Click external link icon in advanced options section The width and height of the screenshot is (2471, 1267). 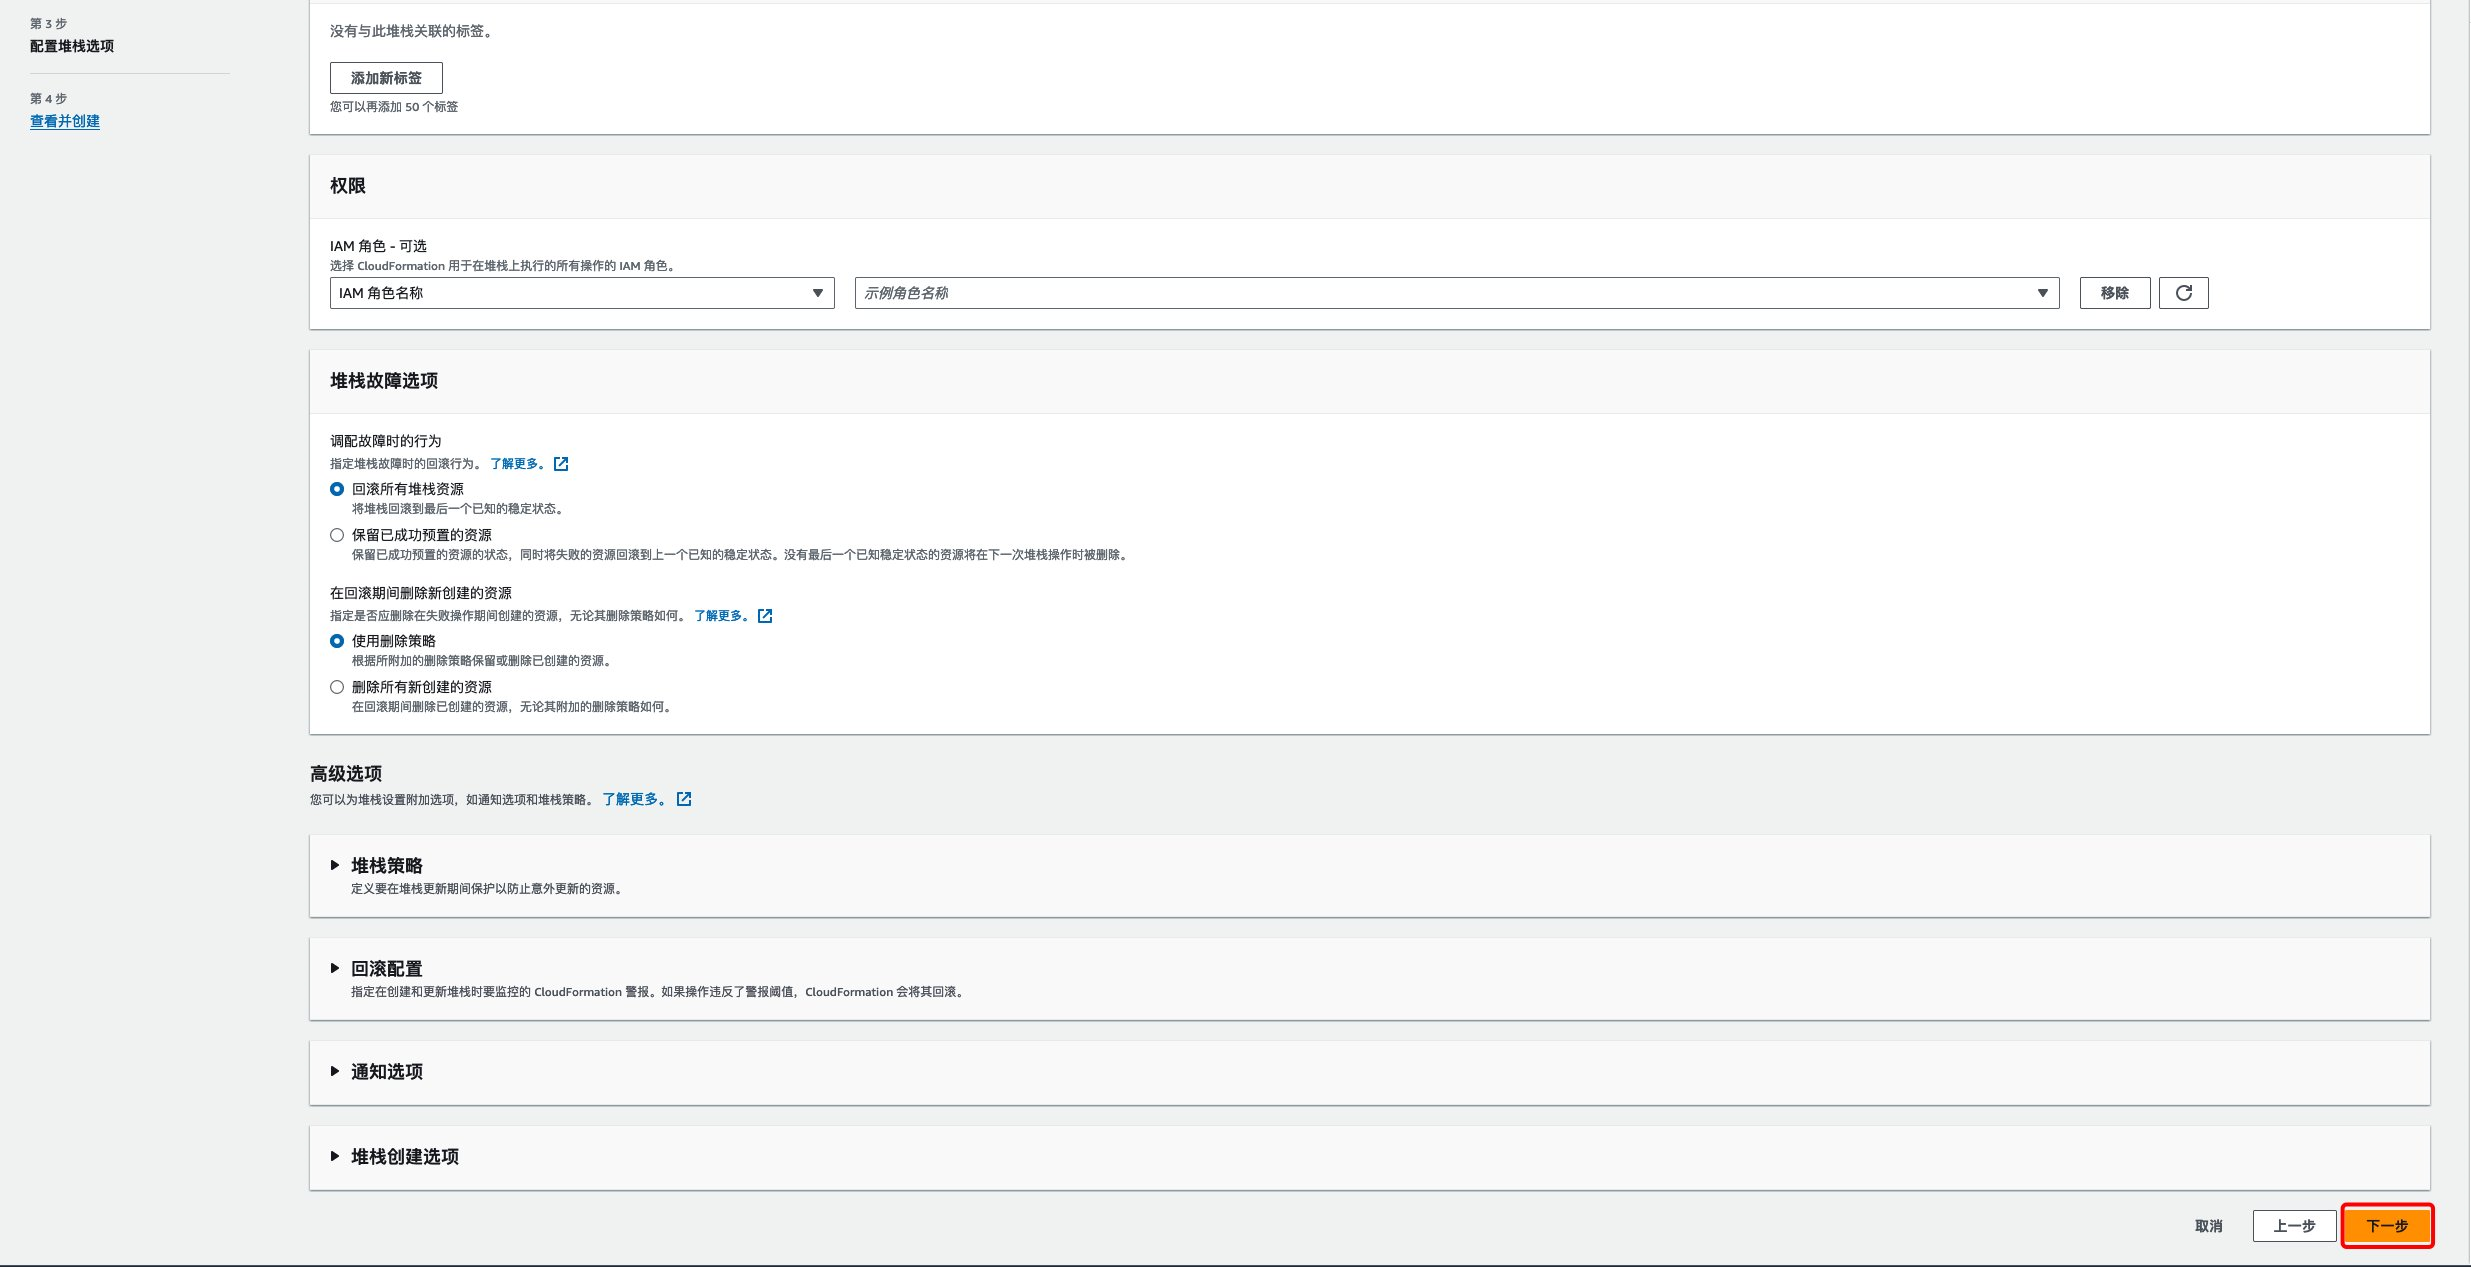pos(684,799)
